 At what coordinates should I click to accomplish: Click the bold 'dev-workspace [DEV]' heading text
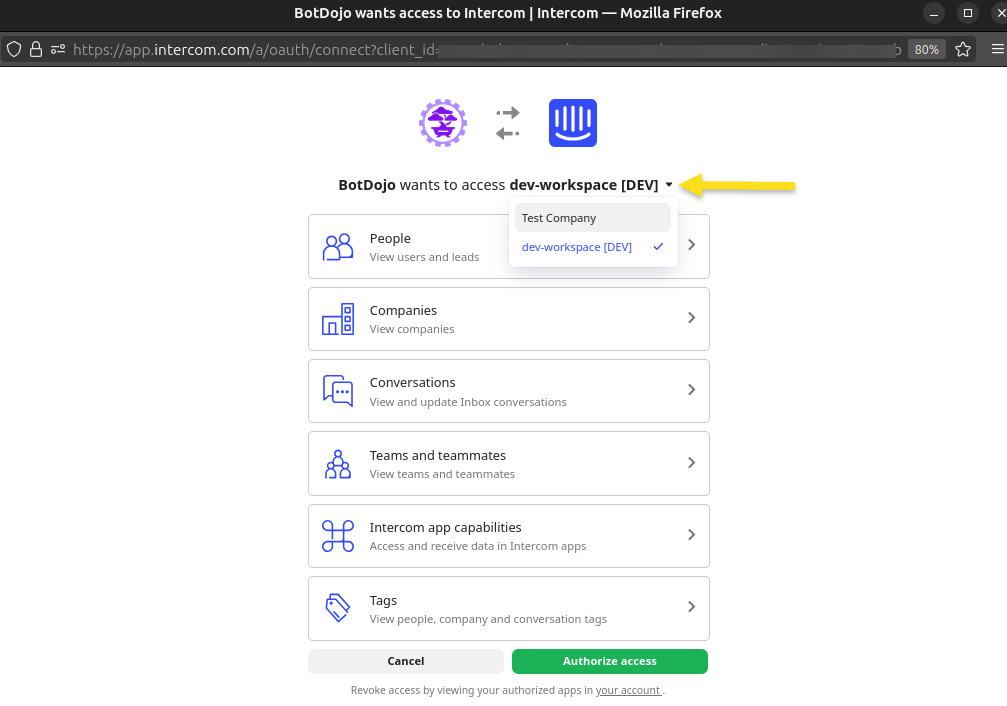click(584, 185)
